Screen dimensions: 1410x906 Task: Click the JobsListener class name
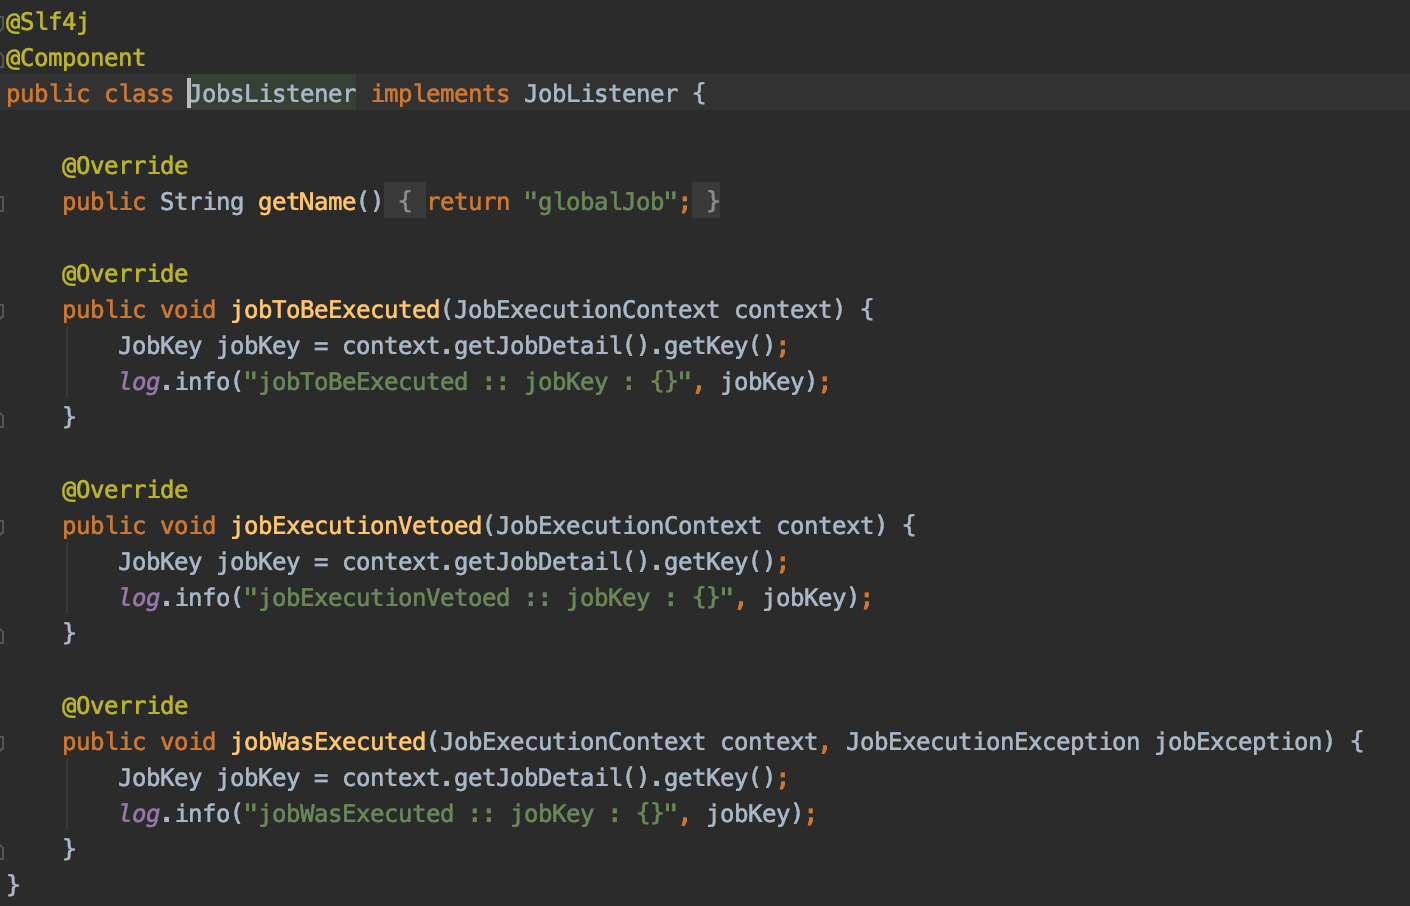tap(273, 94)
